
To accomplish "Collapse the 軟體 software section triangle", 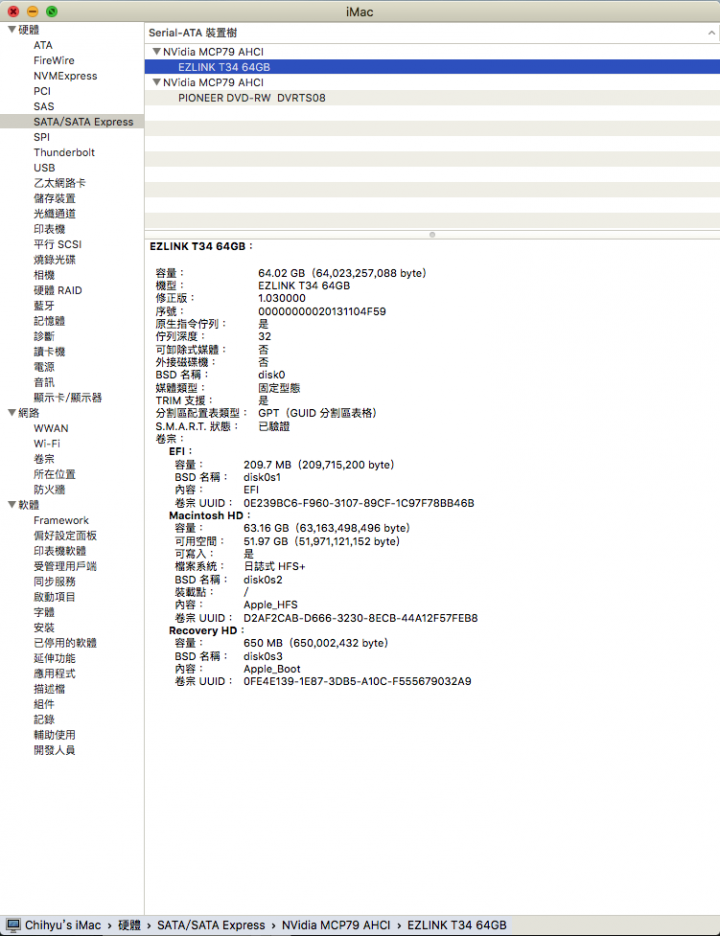I will (x=11, y=504).
